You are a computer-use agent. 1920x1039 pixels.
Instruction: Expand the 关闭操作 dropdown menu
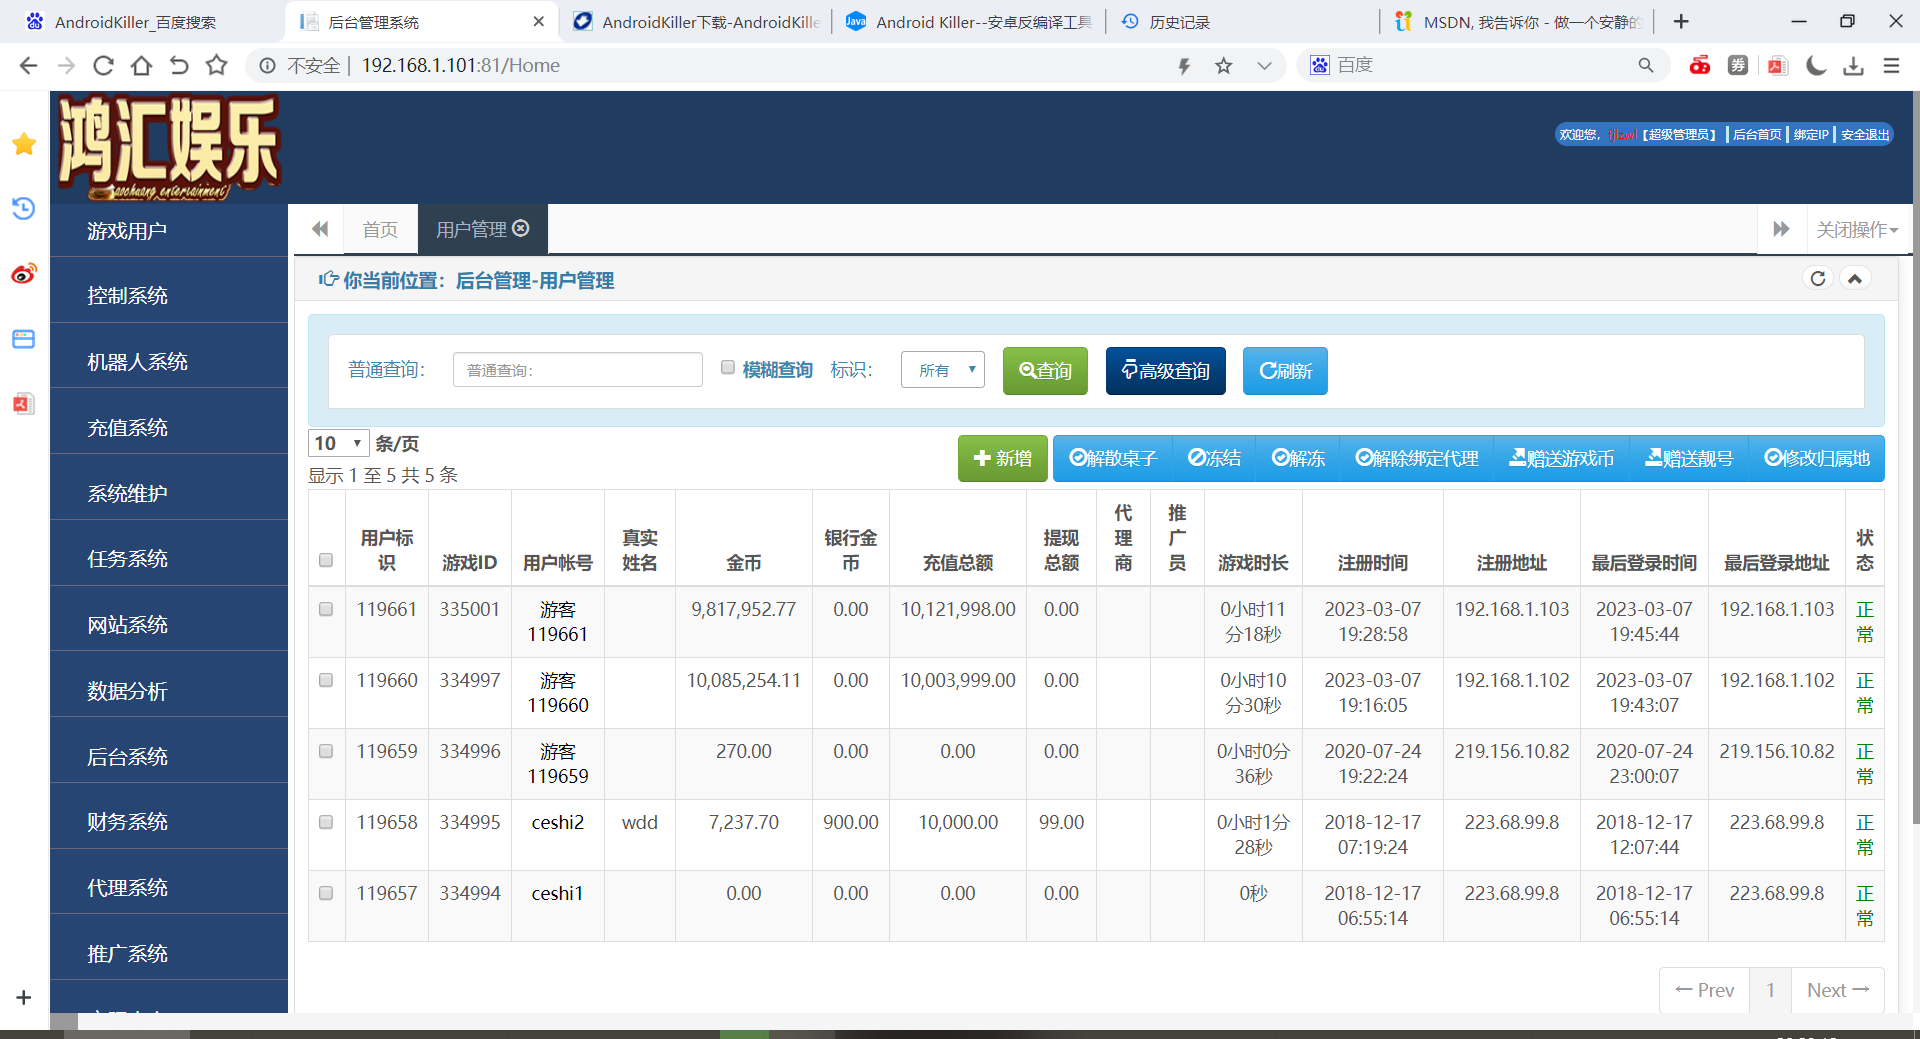pyautogui.click(x=1856, y=230)
